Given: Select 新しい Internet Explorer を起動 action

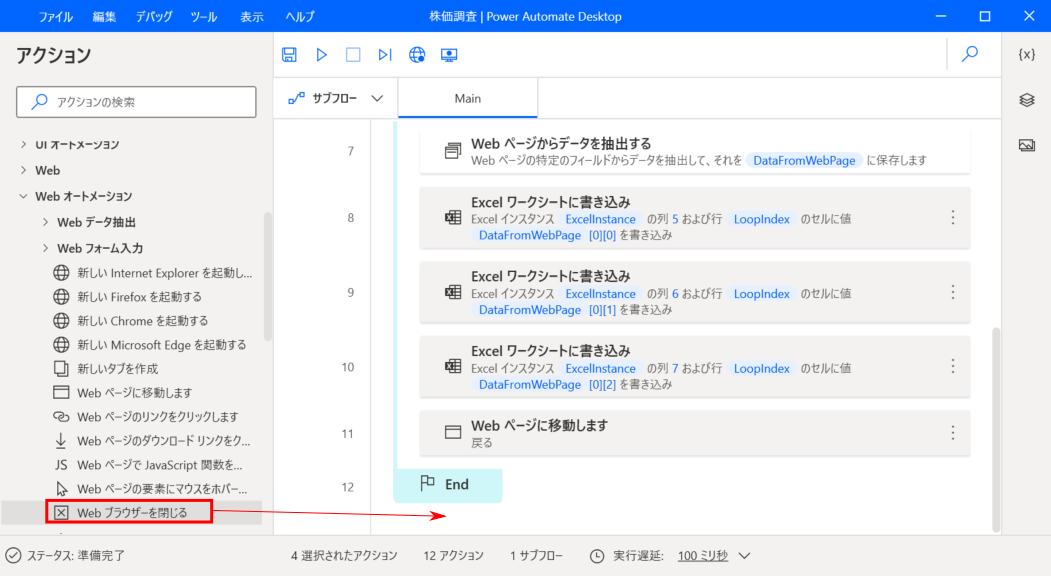Looking at the screenshot, I should click(153, 273).
